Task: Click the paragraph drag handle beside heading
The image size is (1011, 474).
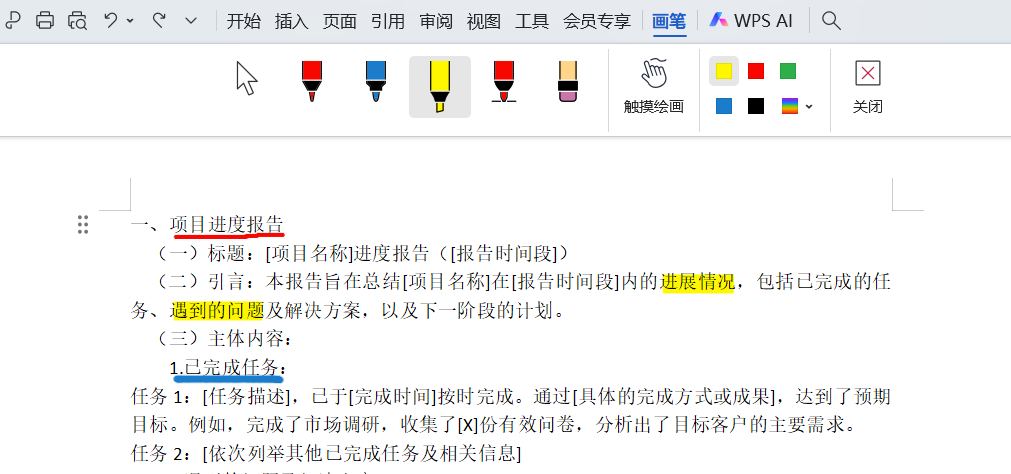Action: coord(84,225)
